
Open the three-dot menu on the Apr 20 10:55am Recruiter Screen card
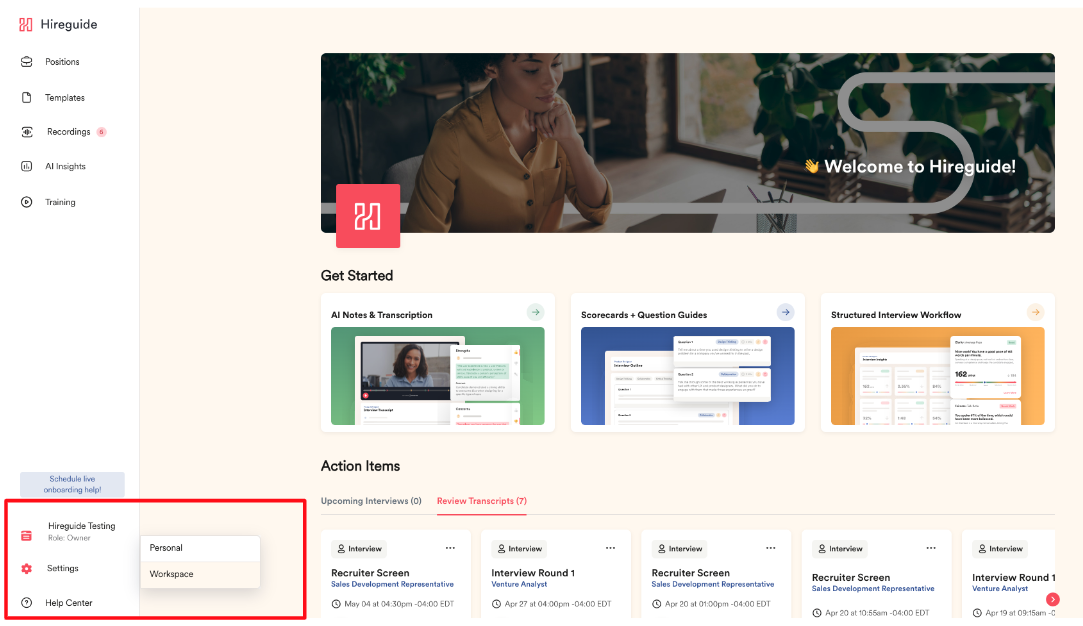[x=931, y=548]
